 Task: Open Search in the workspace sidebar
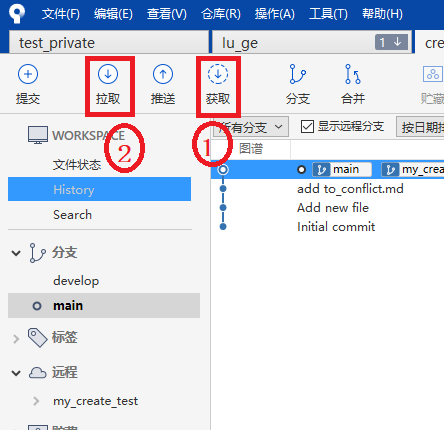(72, 215)
